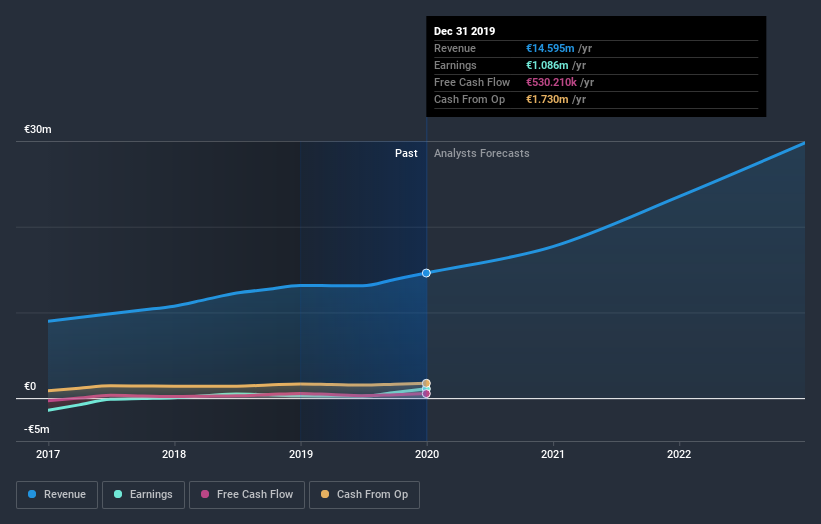
Task: Click the Past section label
Action: pos(406,153)
